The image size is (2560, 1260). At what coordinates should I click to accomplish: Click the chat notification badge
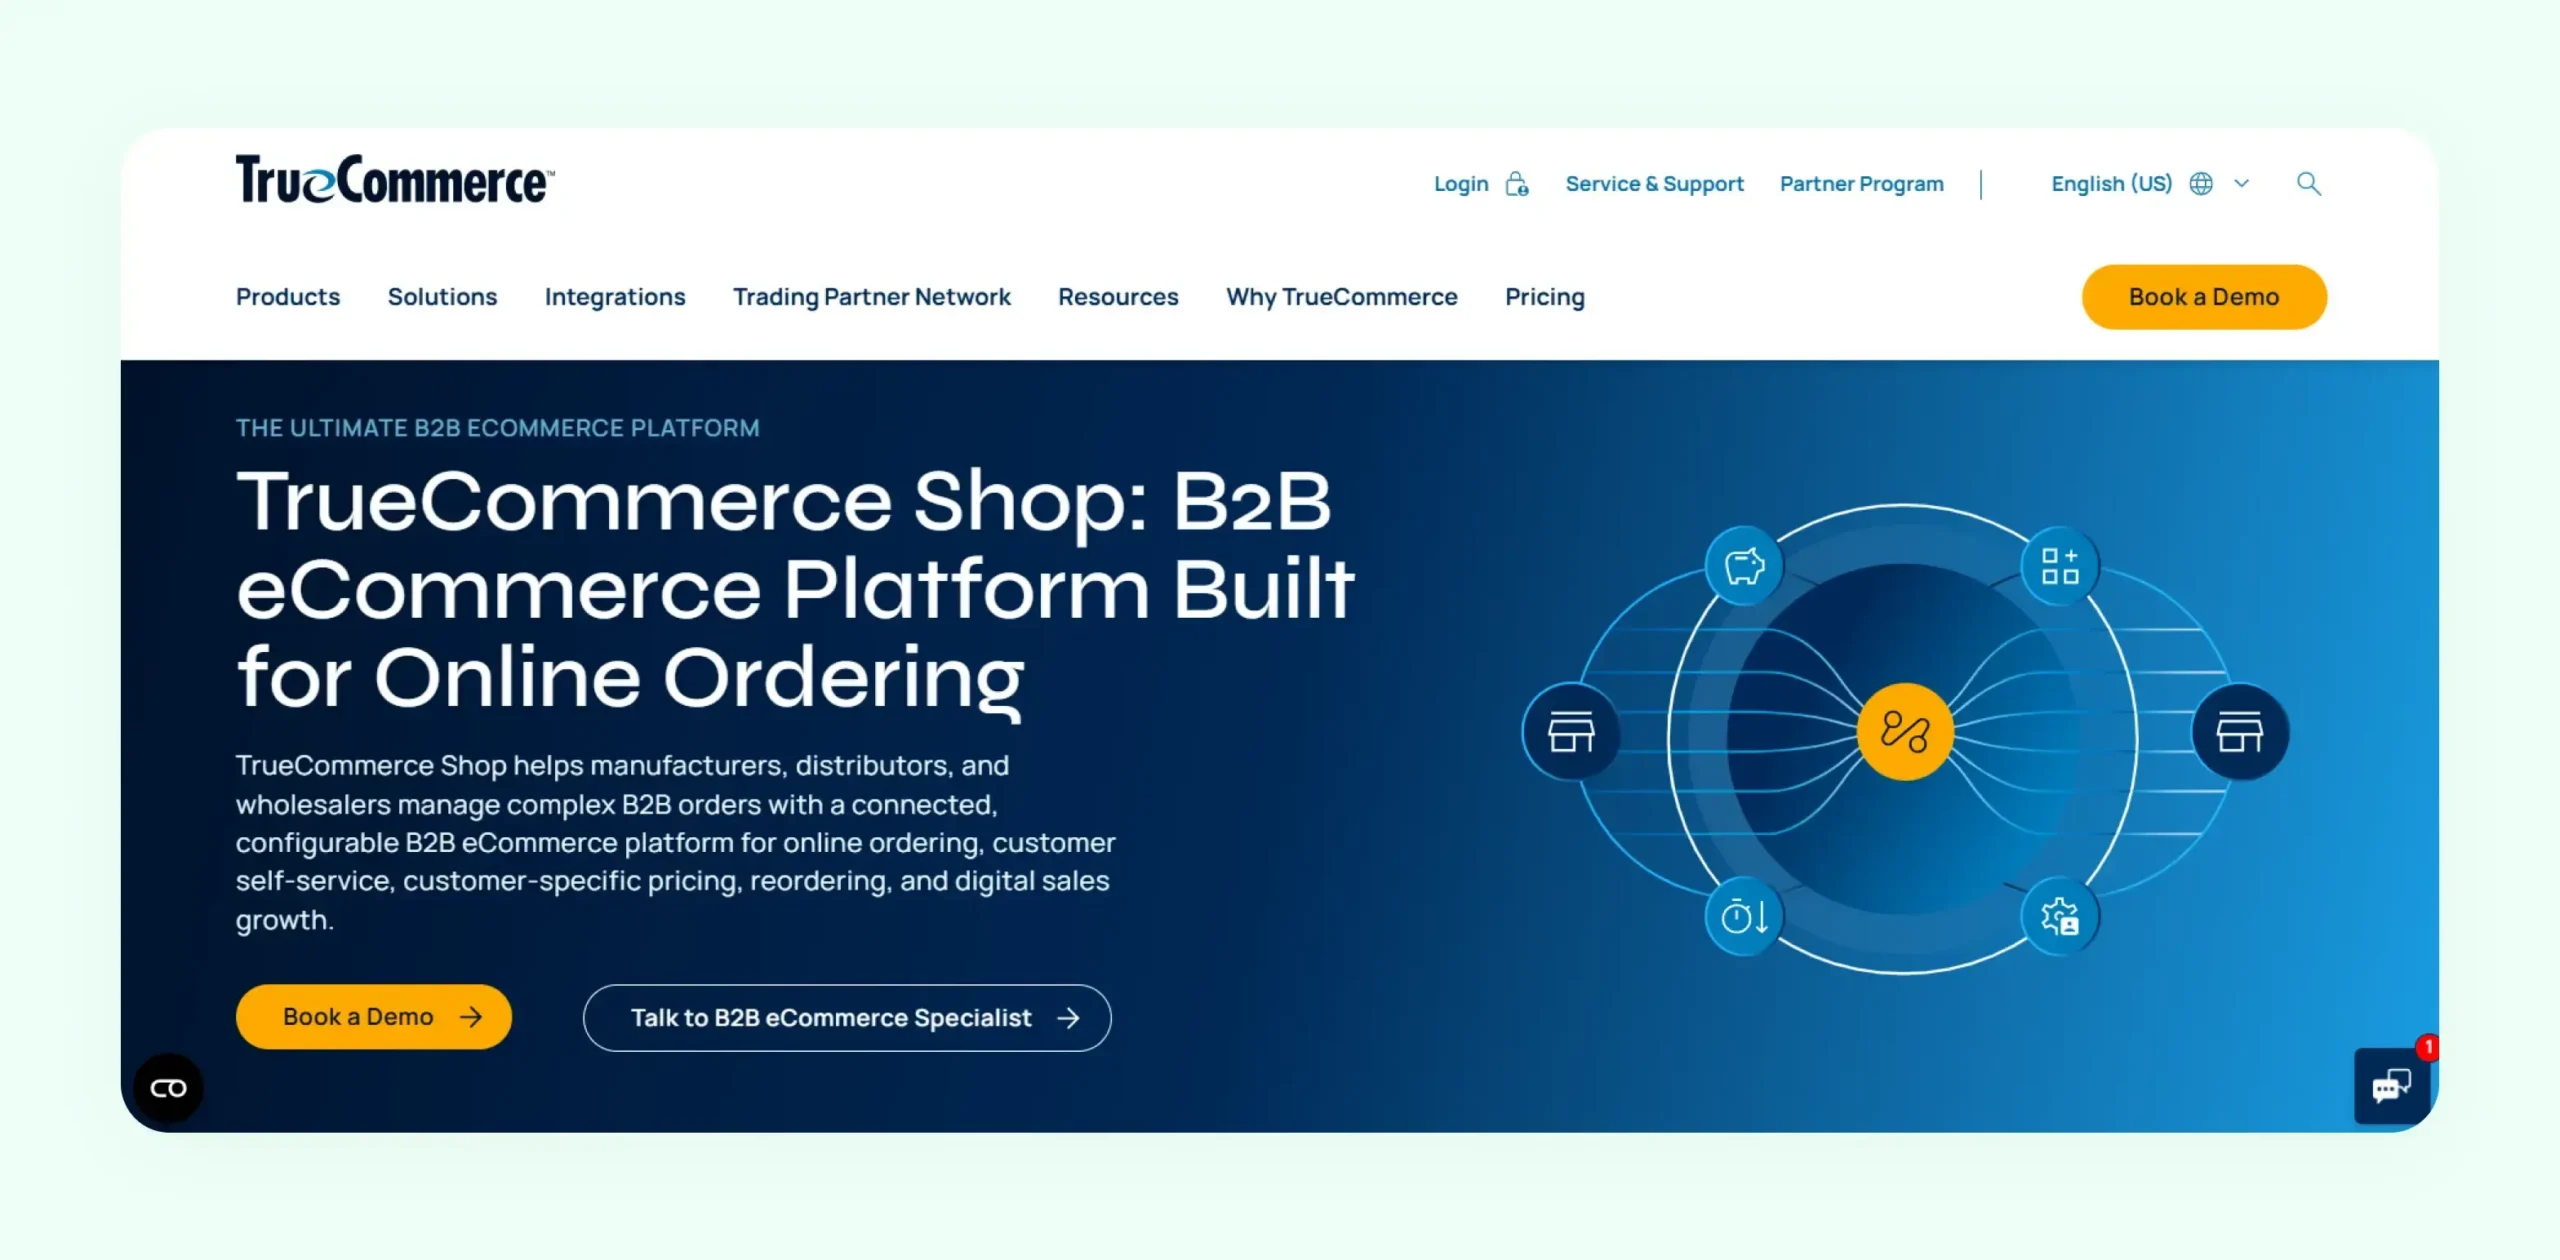2428,1047
